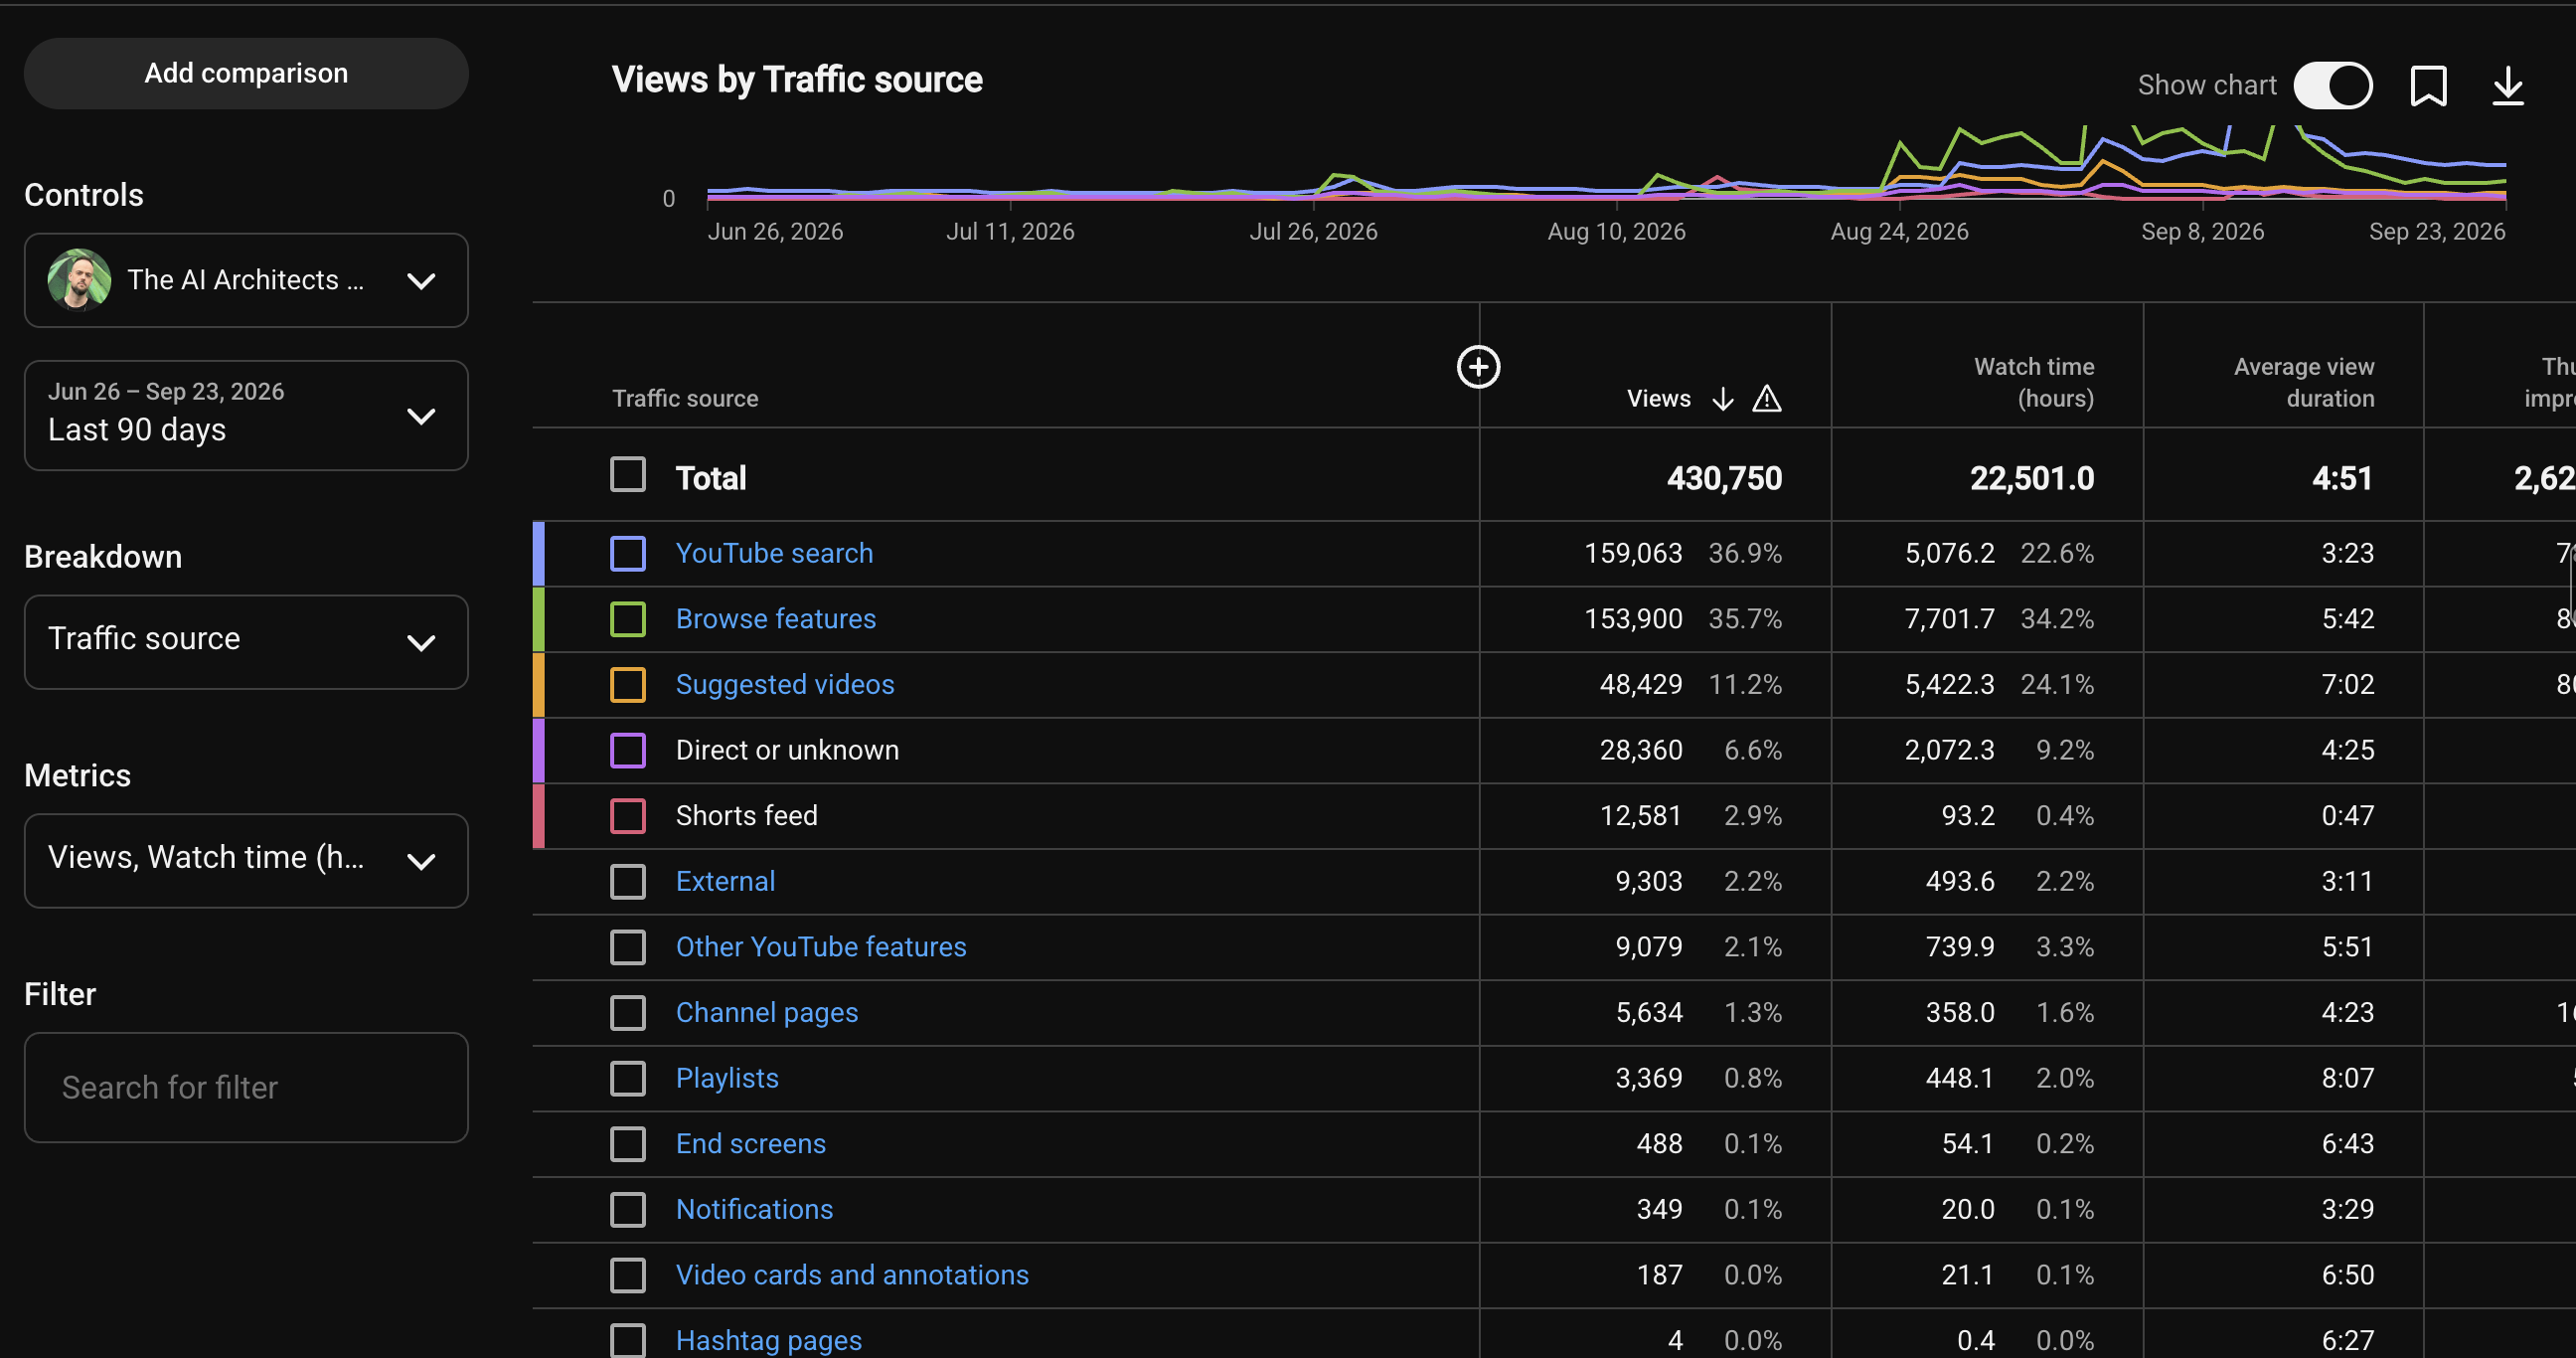Open the External traffic source link

[x=725, y=881]
